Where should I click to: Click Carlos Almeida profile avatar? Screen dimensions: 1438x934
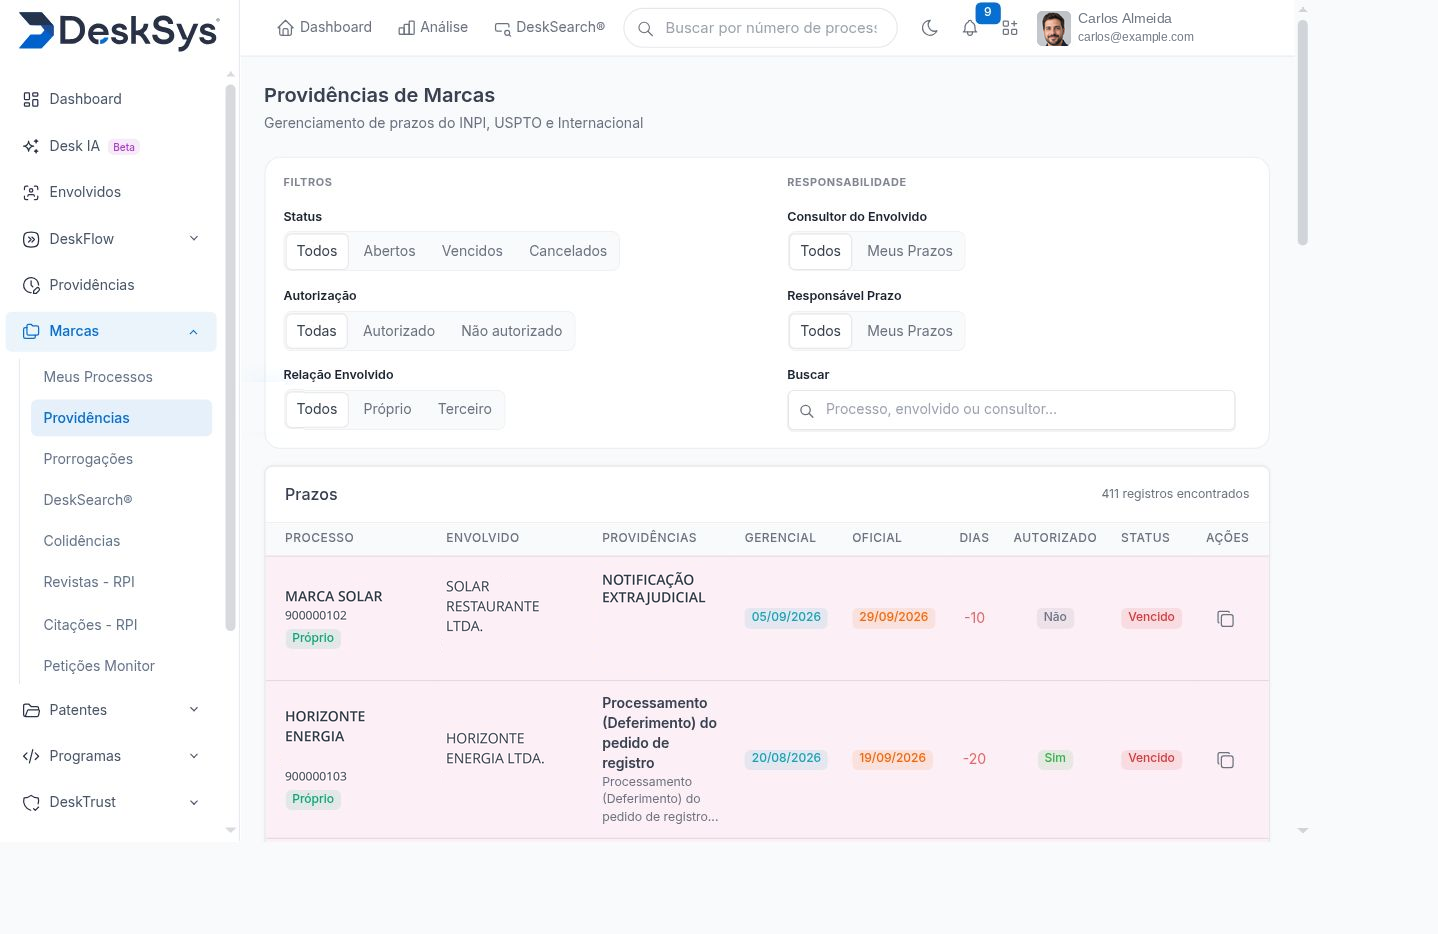coord(1054,28)
